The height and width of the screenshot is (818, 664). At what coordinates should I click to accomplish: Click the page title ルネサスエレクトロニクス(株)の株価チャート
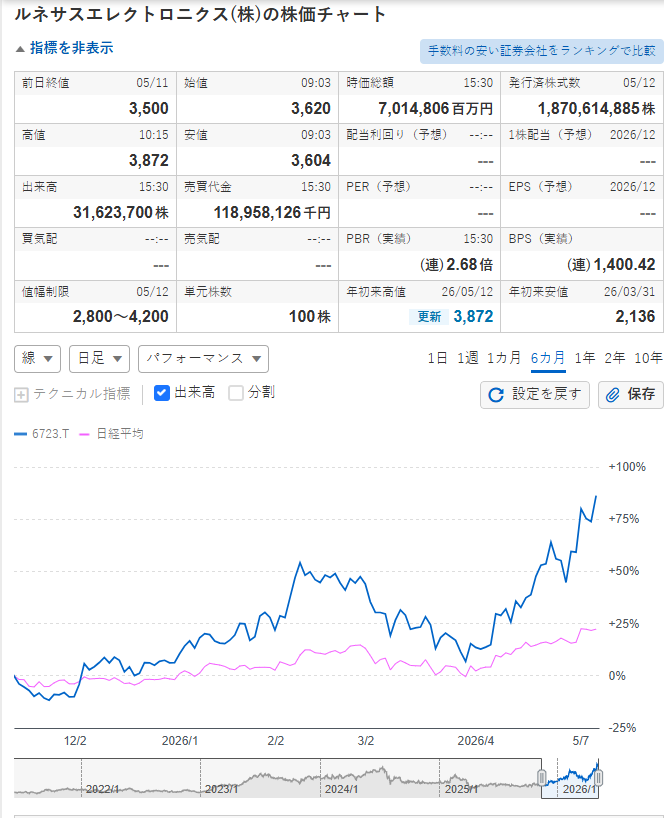[x=200, y=14]
